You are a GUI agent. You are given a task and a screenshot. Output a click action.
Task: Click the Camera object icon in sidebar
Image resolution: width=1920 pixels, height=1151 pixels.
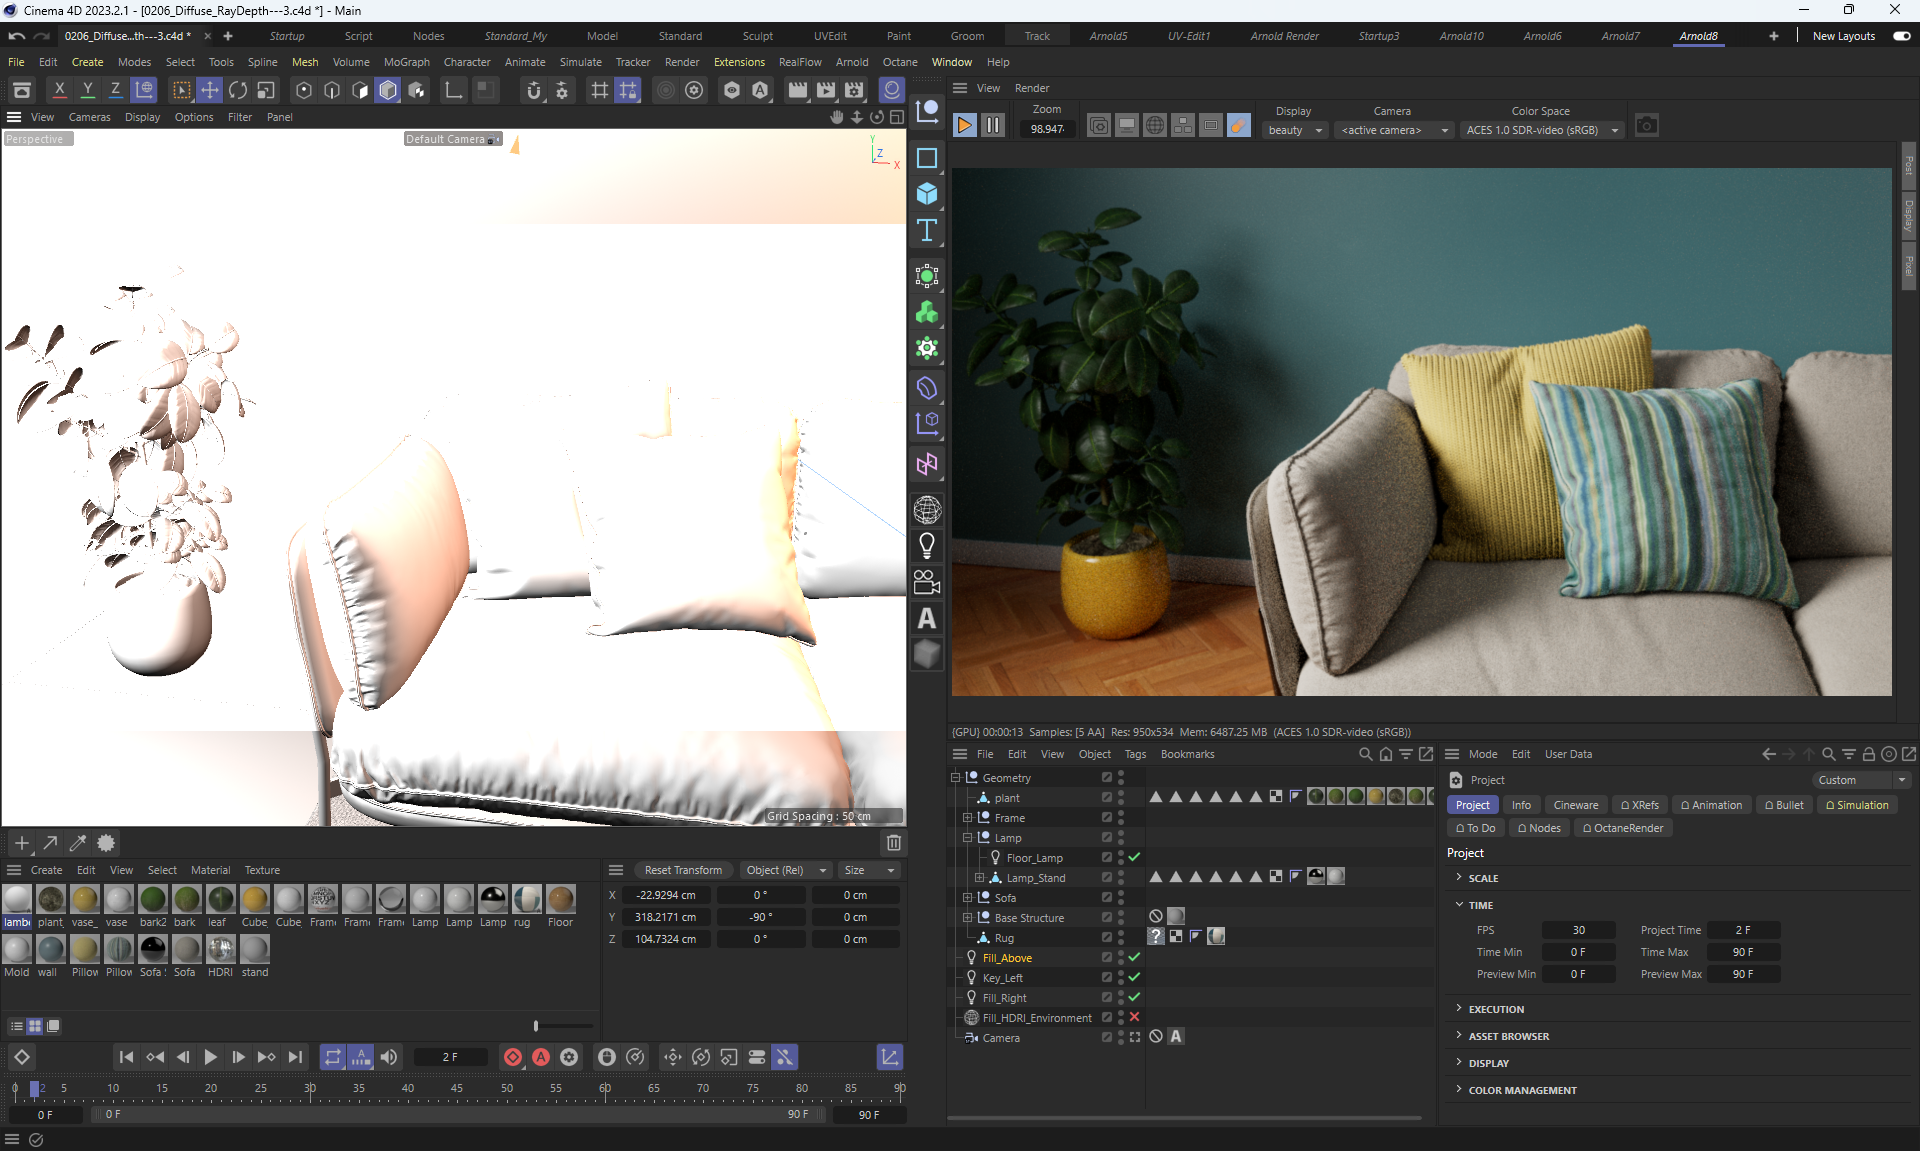[927, 582]
